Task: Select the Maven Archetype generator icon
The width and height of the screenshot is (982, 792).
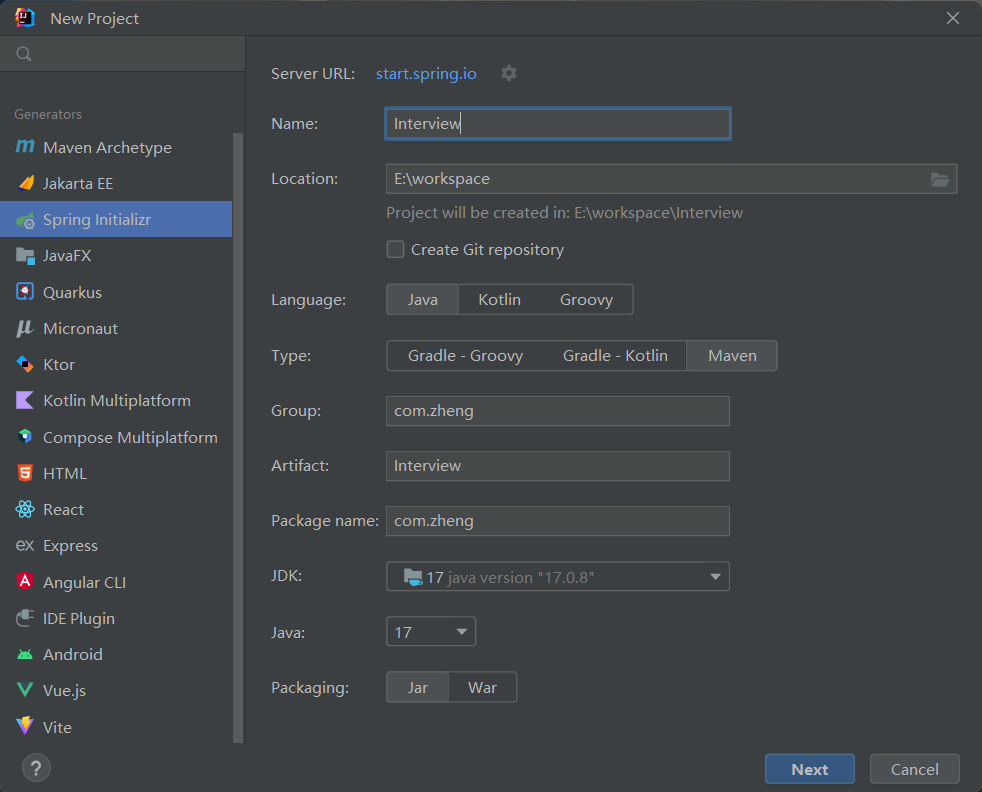Action: [25, 147]
